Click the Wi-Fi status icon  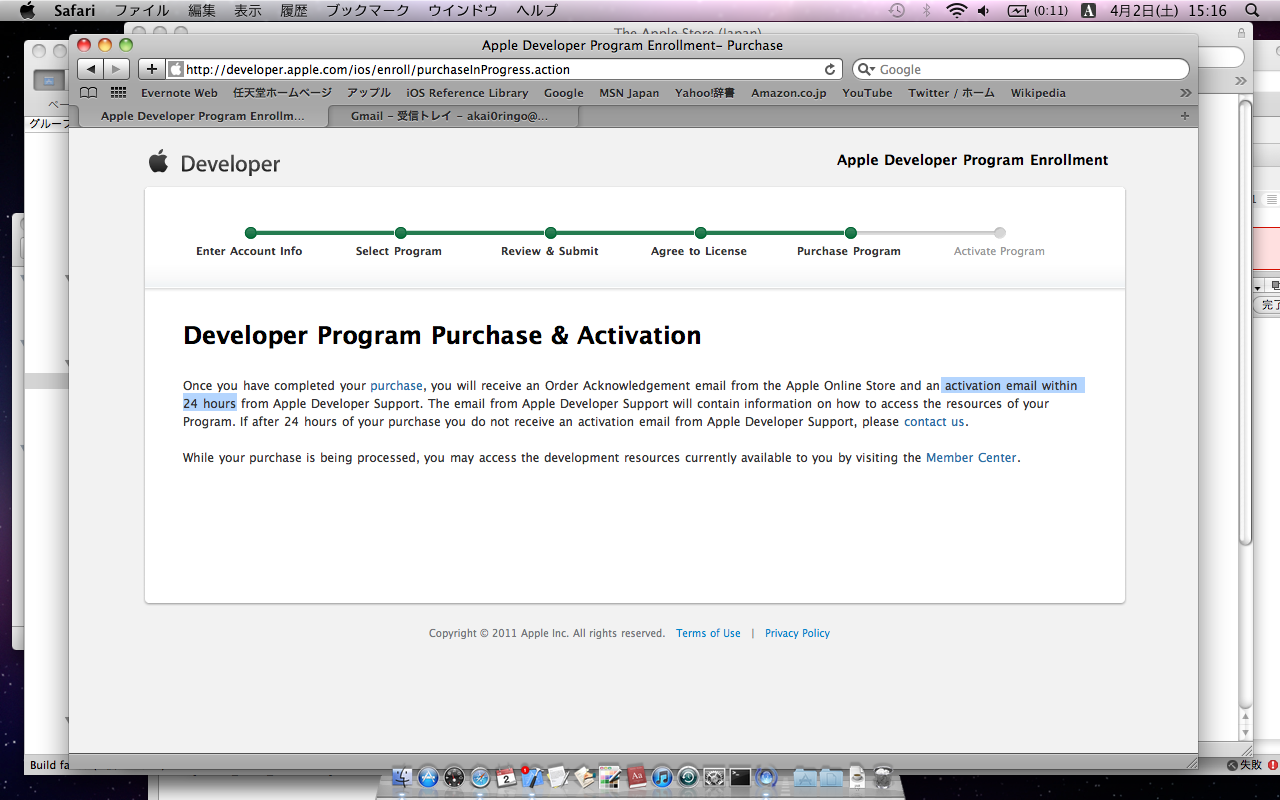click(957, 10)
